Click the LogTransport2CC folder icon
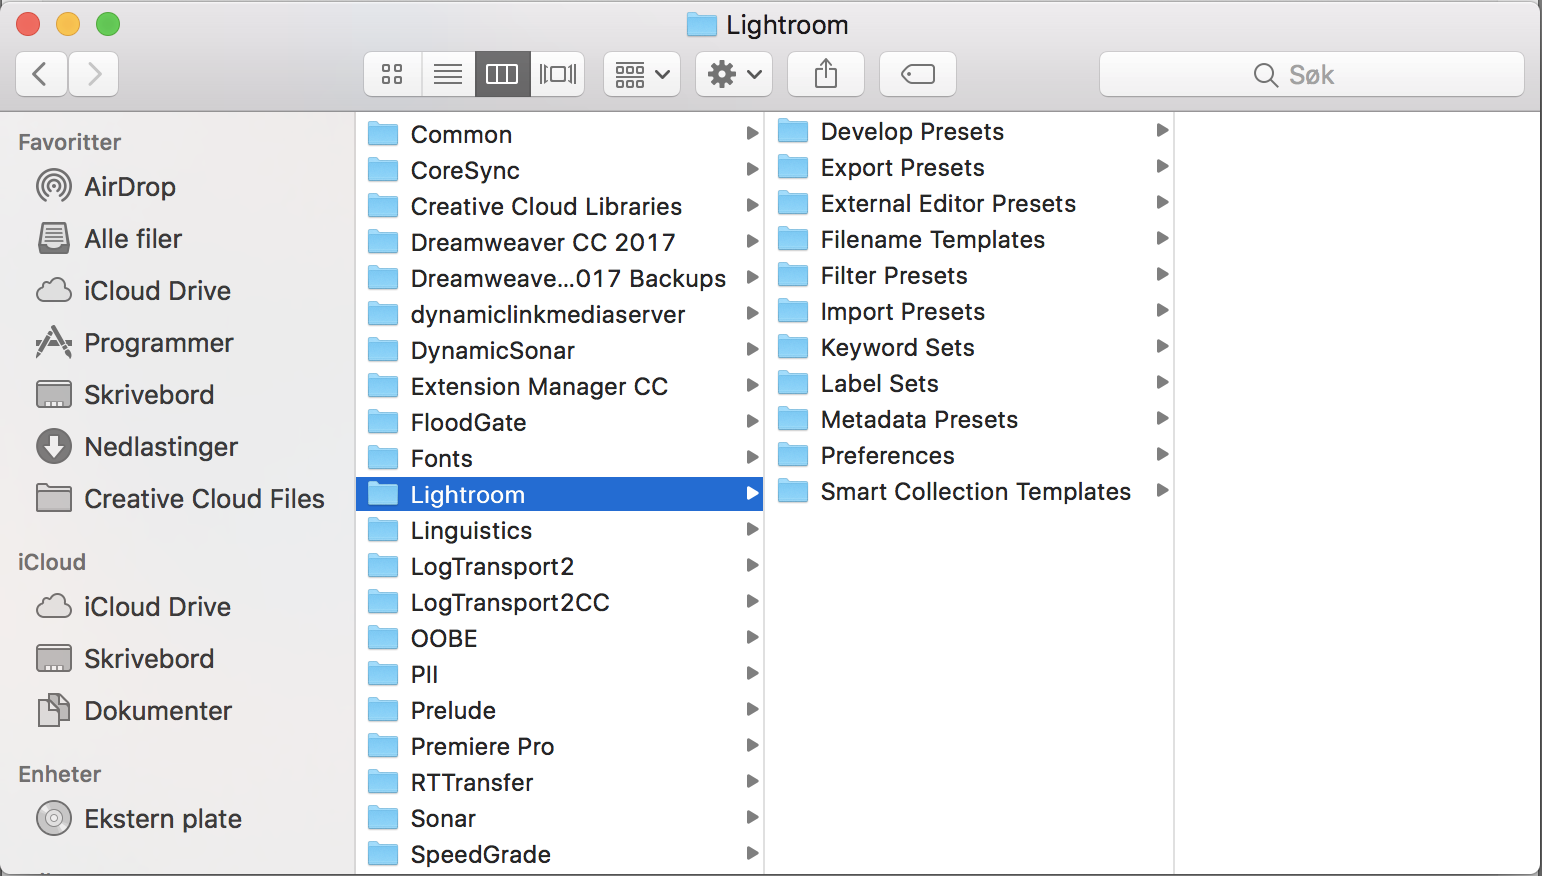1542x876 pixels. coord(383,602)
